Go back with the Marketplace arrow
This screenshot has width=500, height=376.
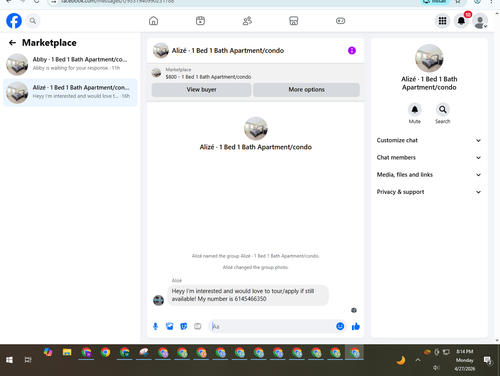click(x=12, y=43)
